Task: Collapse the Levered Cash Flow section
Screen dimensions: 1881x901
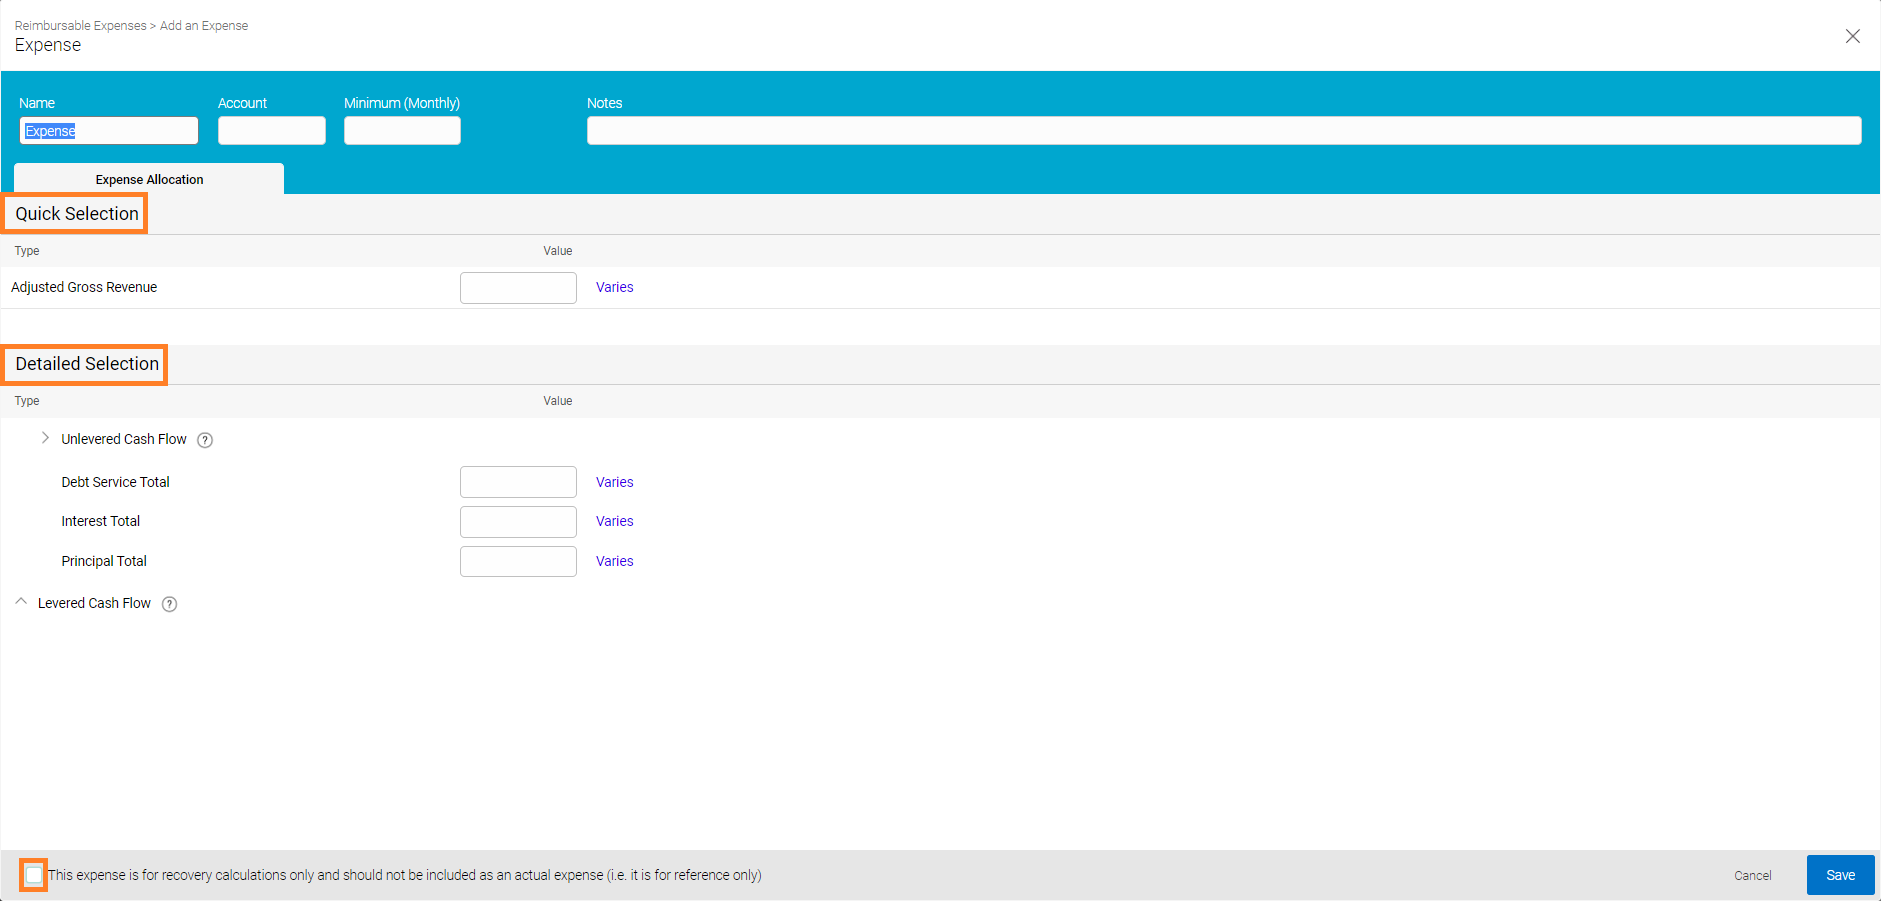Action: point(21,601)
